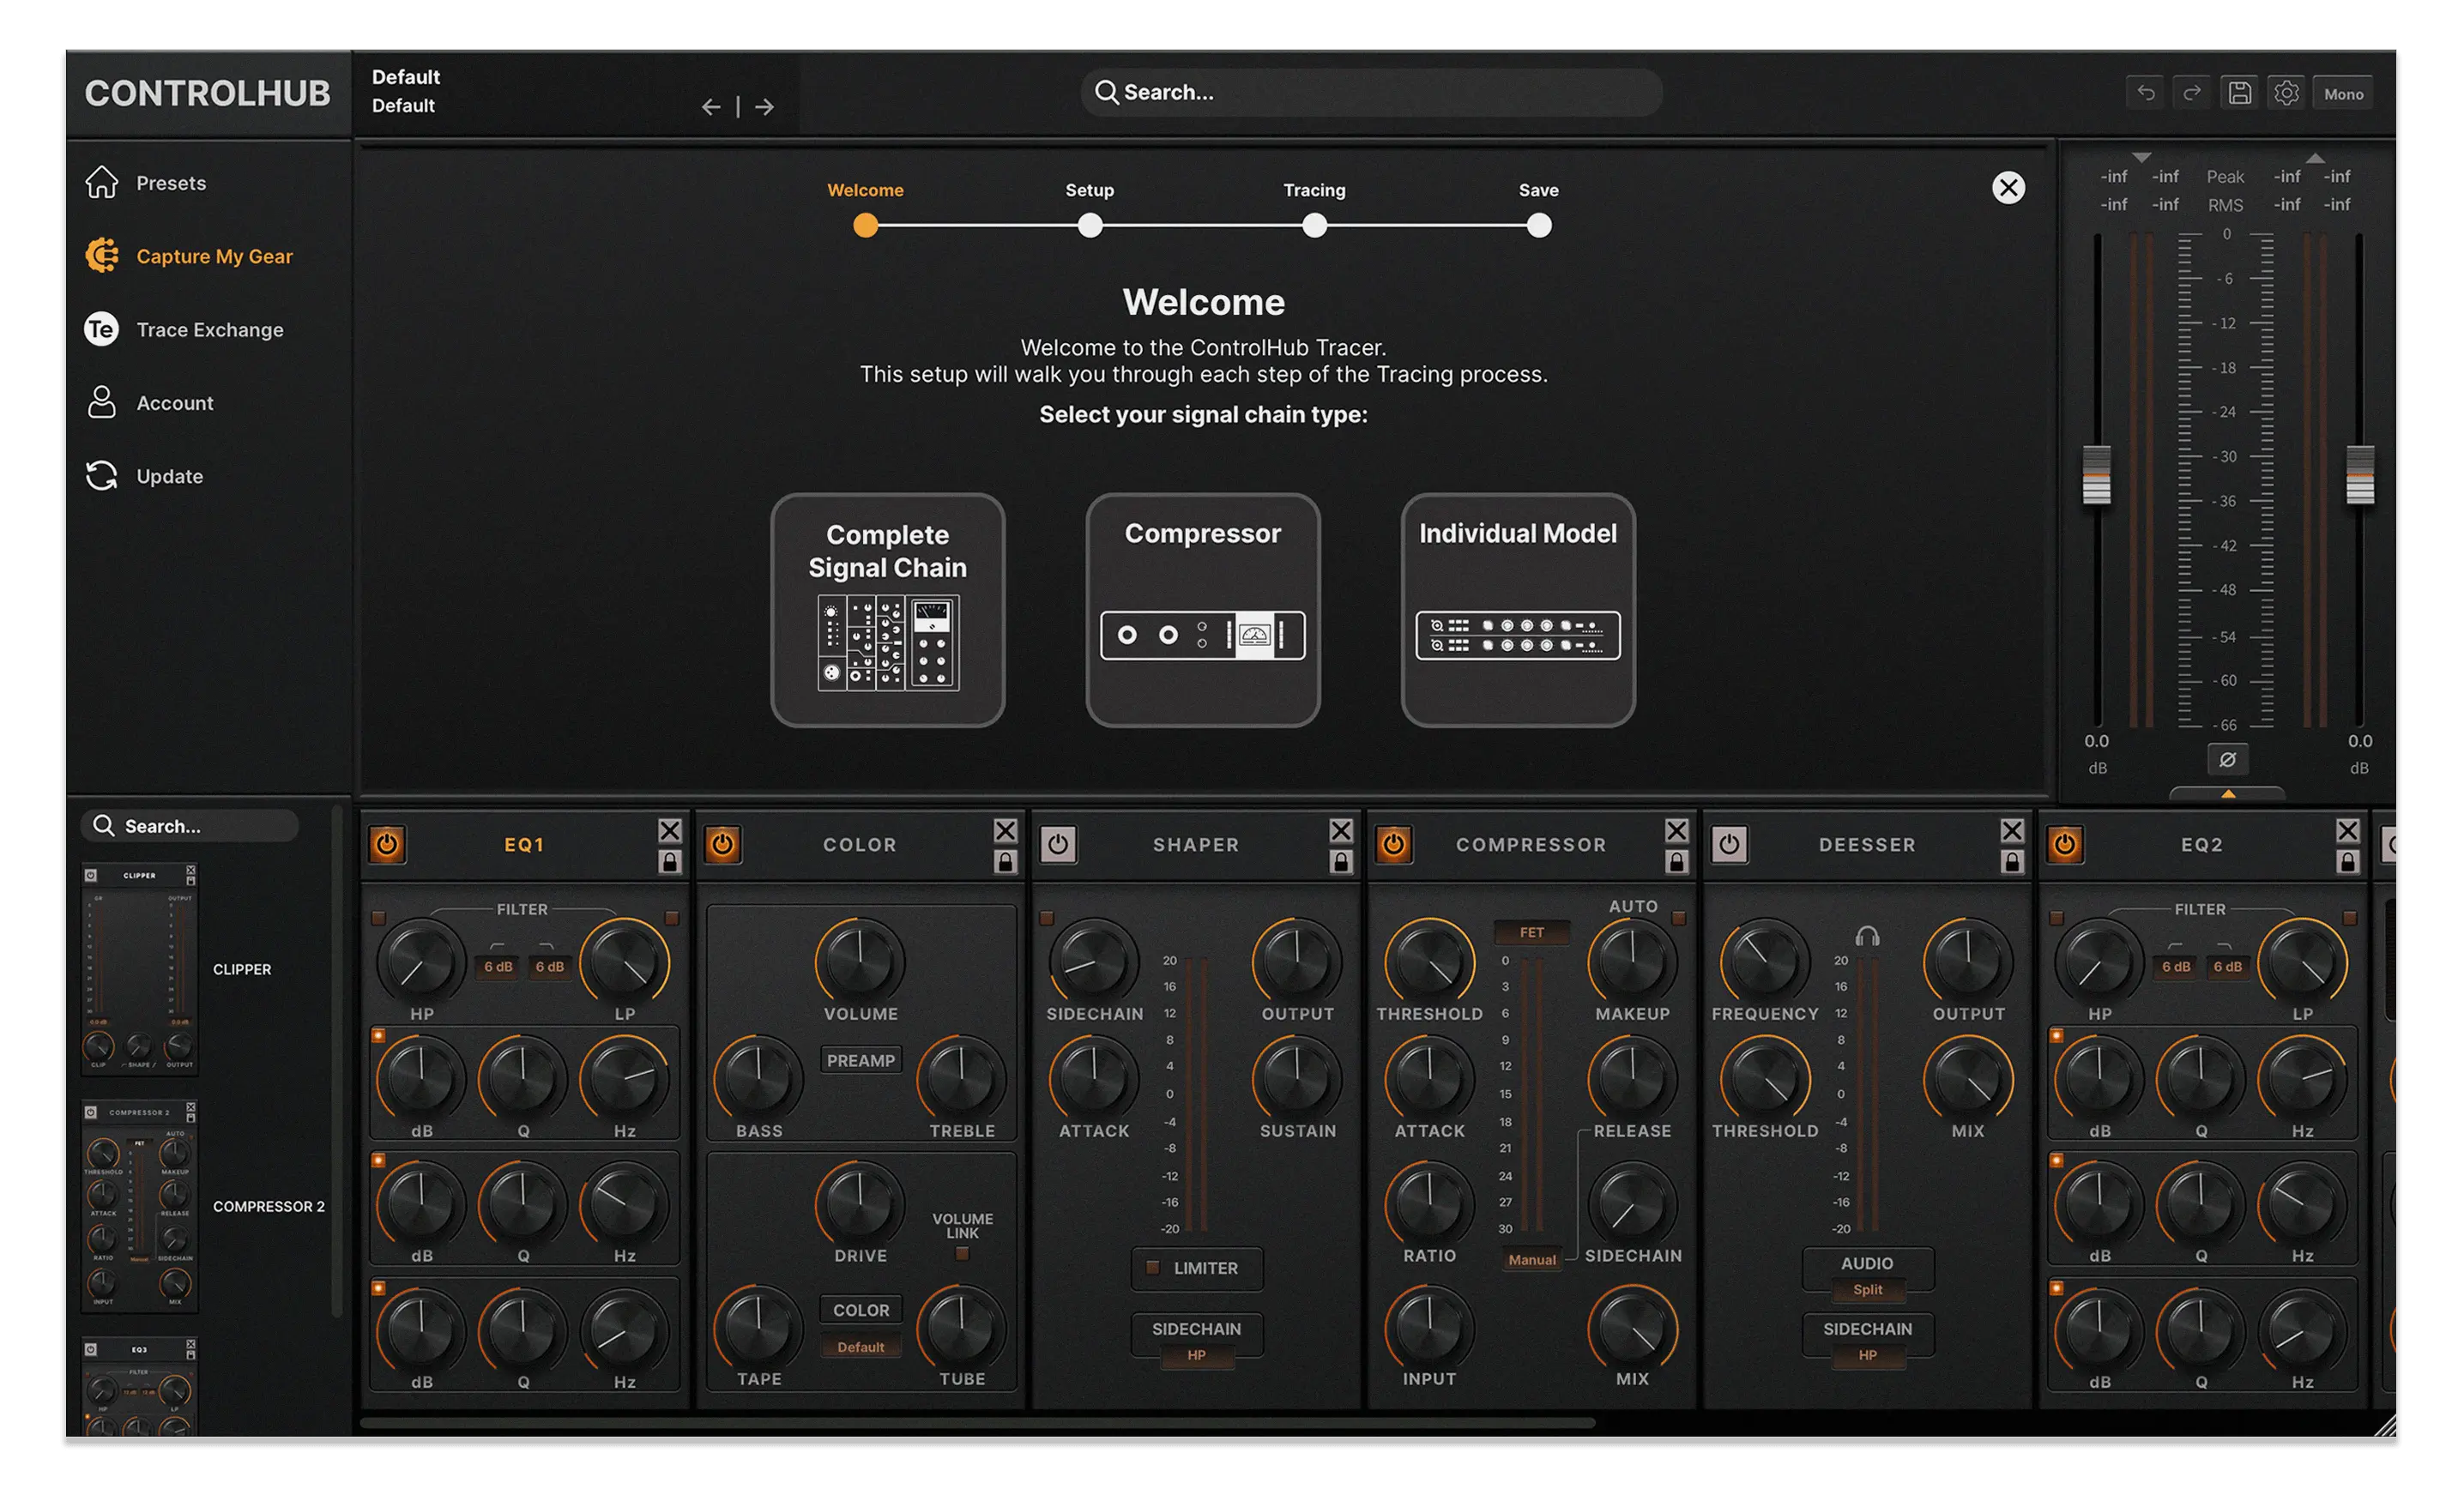Remove the COMPRESSOR module
The height and width of the screenshot is (1501, 2464).
click(1677, 831)
